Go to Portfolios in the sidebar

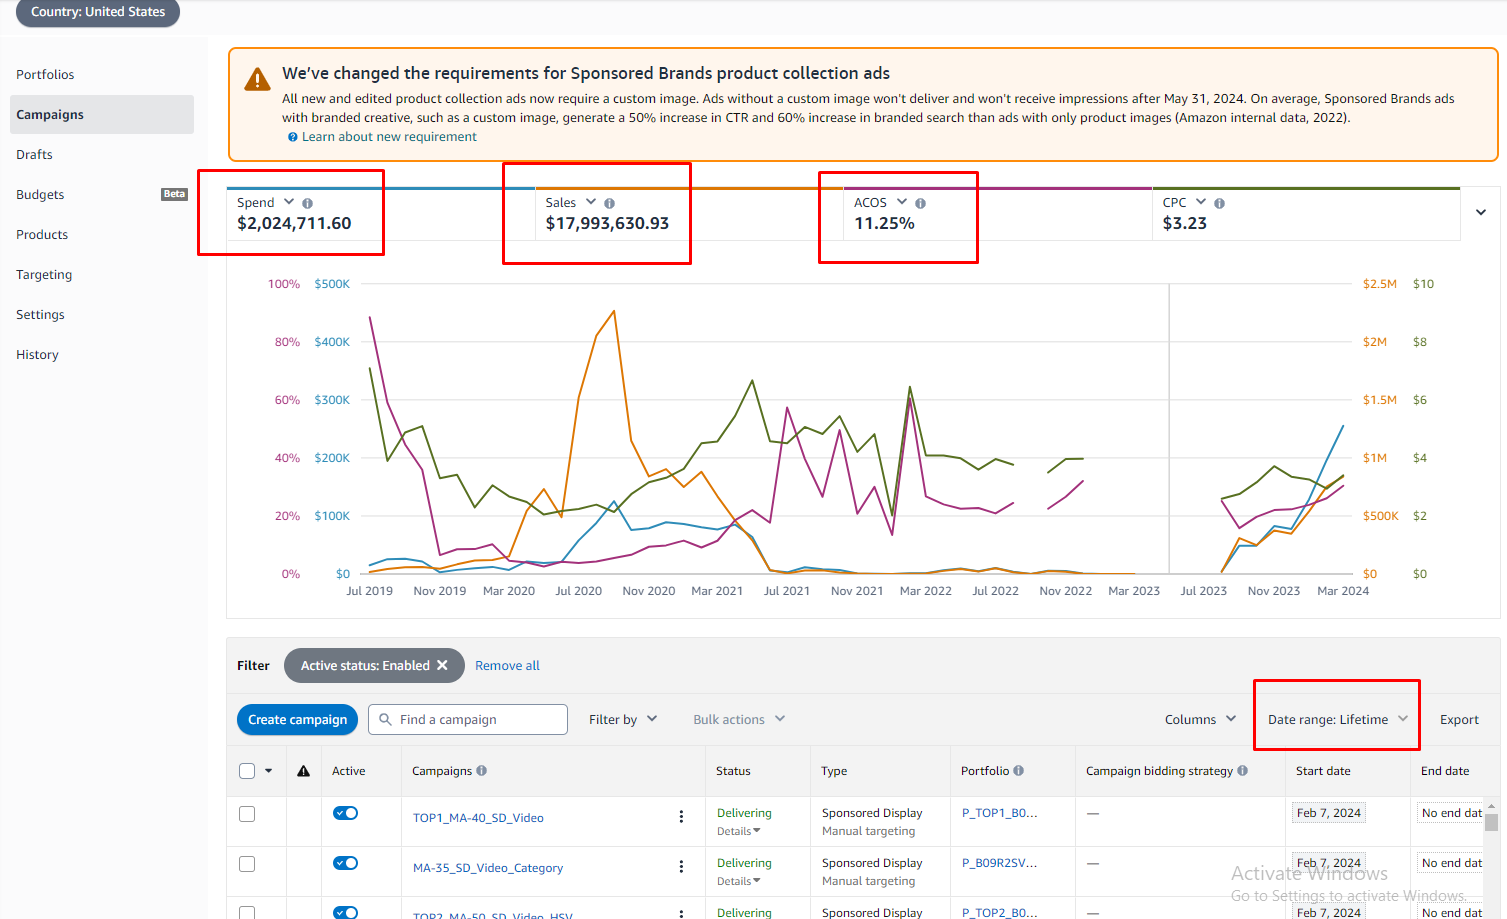pyautogui.click(x=45, y=75)
